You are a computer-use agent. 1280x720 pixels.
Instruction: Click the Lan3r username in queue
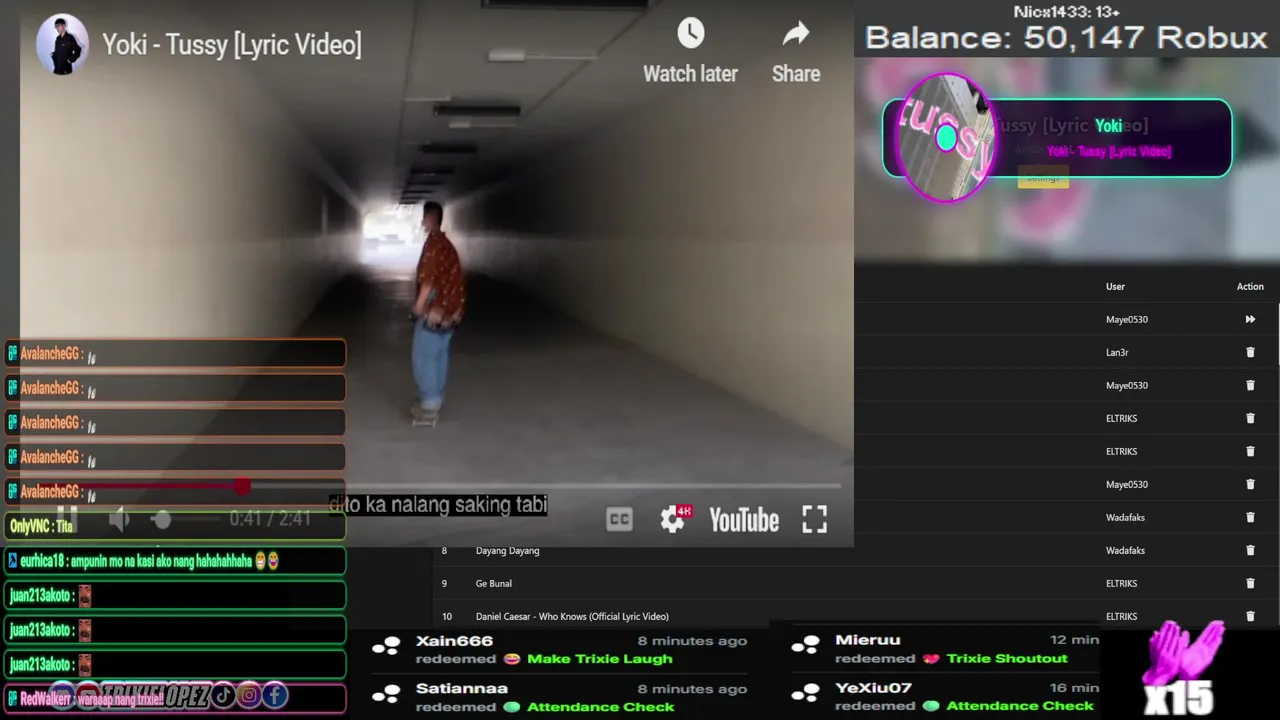tap(1117, 352)
